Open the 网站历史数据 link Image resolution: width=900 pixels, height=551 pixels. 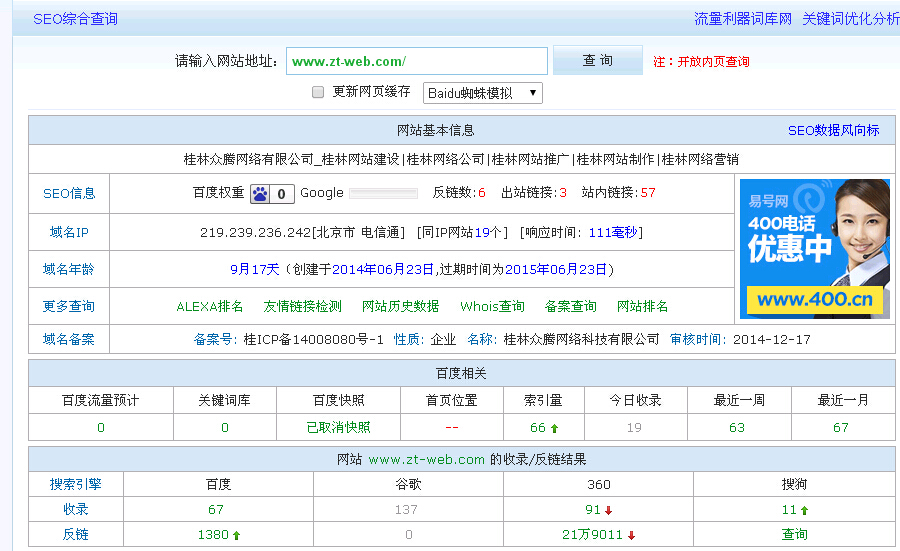[401, 306]
